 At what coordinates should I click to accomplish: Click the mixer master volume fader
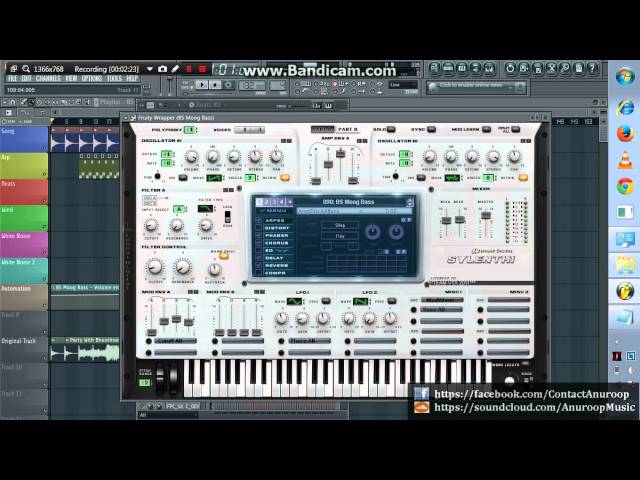(x=485, y=216)
